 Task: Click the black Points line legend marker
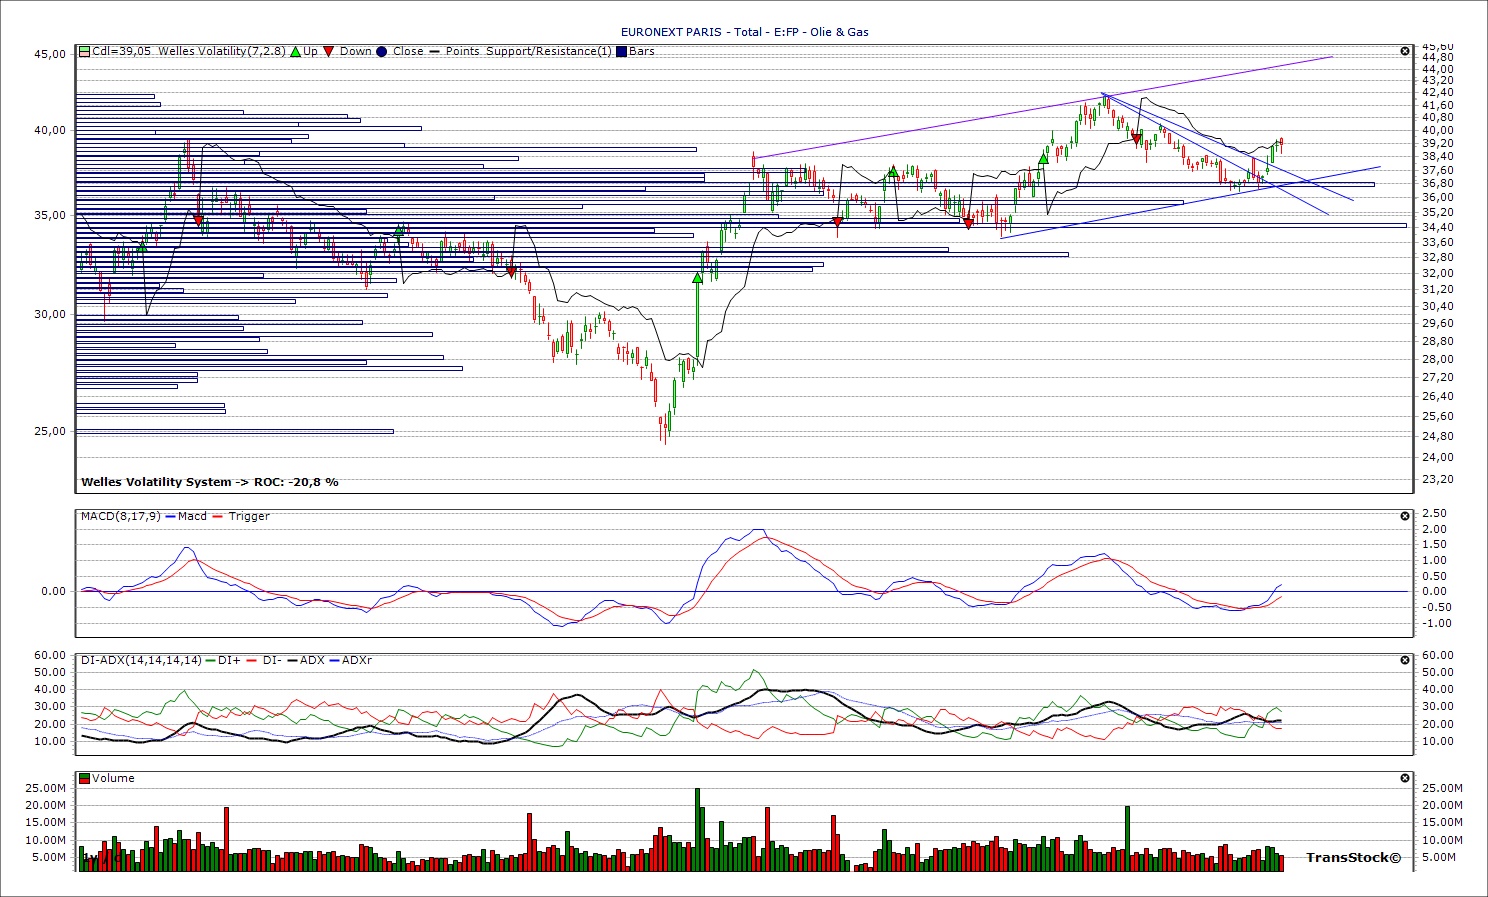(x=434, y=51)
